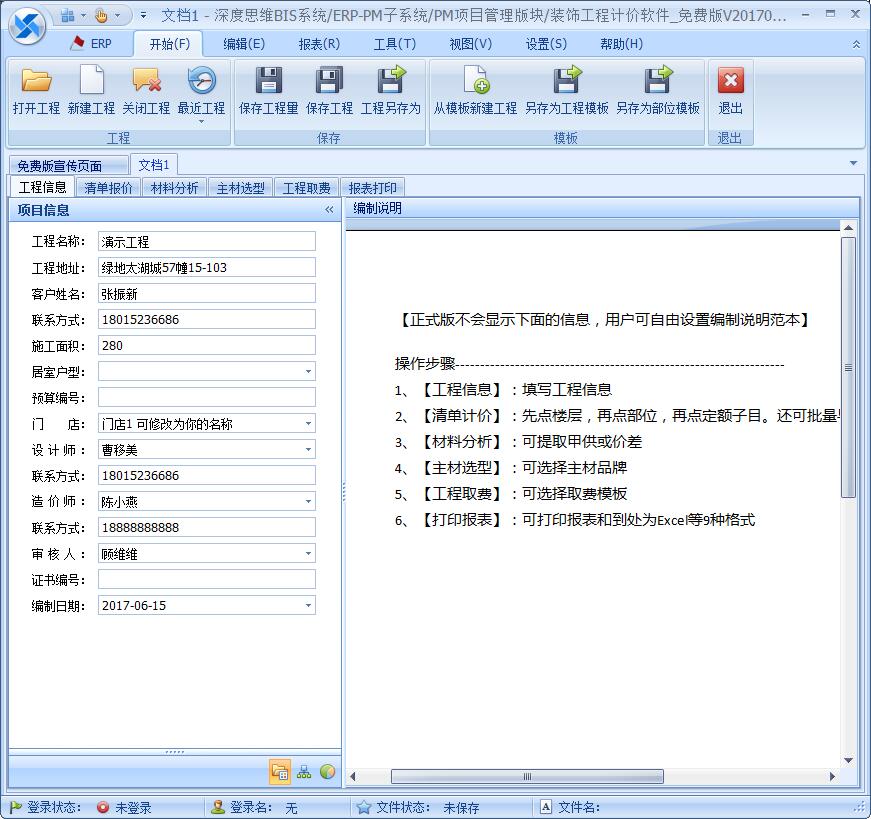Expand the 设计师 combo box
Viewport: 871px width, 819px height.
coord(308,450)
